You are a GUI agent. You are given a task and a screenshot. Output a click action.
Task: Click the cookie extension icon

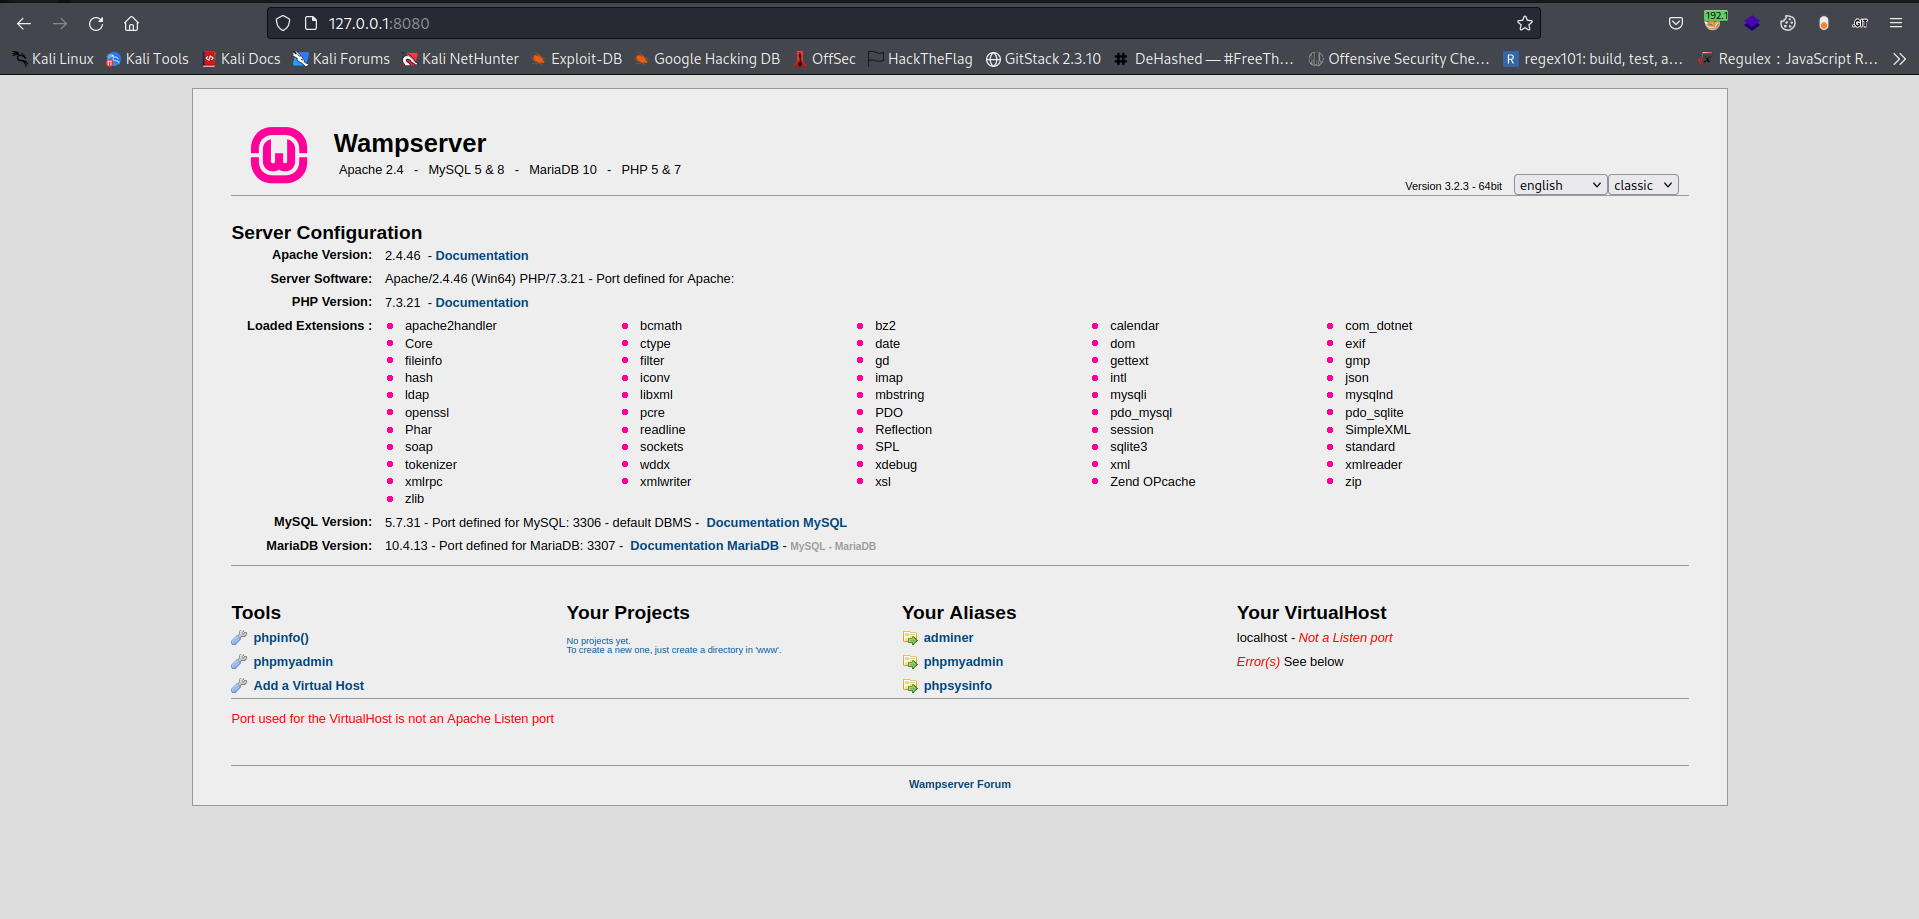pyautogui.click(x=1788, y=23)
